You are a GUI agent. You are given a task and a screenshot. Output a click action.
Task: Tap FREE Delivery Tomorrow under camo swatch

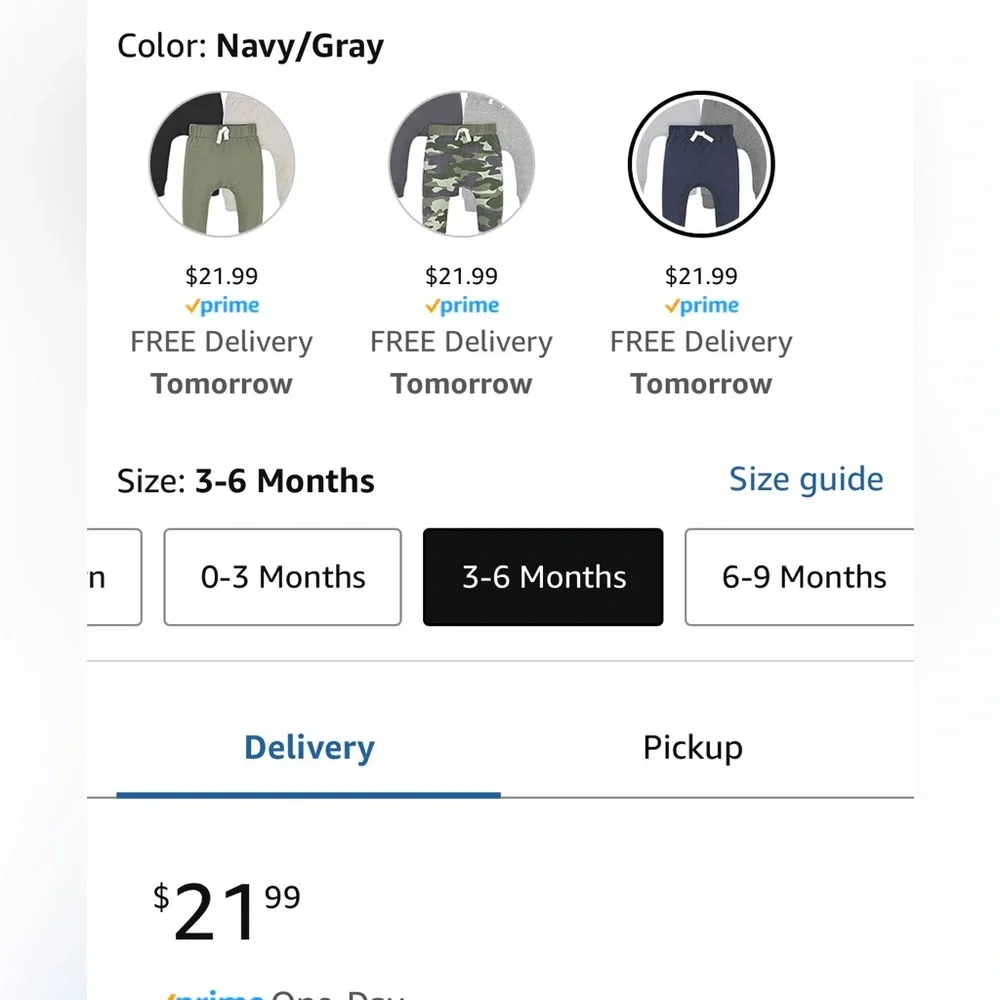tap(461, 362)
